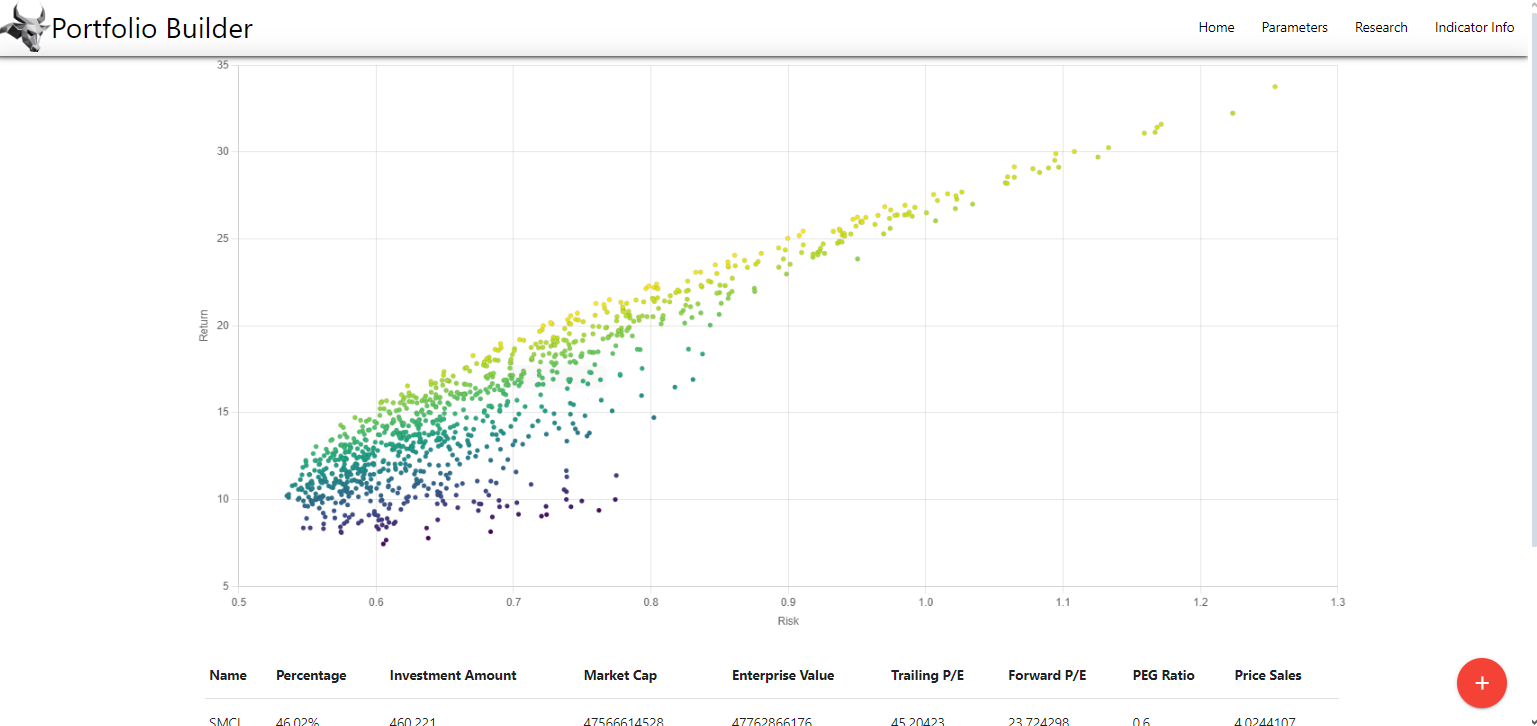Click the Forward P/E column header
Viewport: 1537px width, 726px height.
pos(1047,675)
